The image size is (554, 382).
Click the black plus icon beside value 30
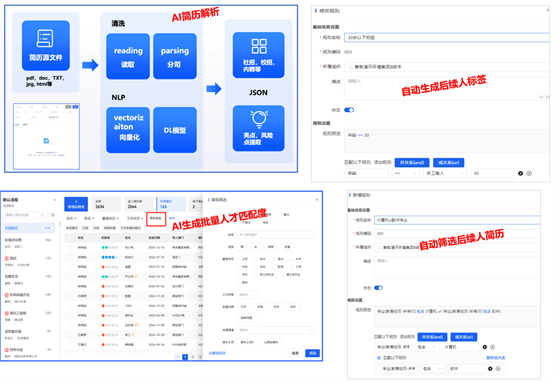click(520, 173)
